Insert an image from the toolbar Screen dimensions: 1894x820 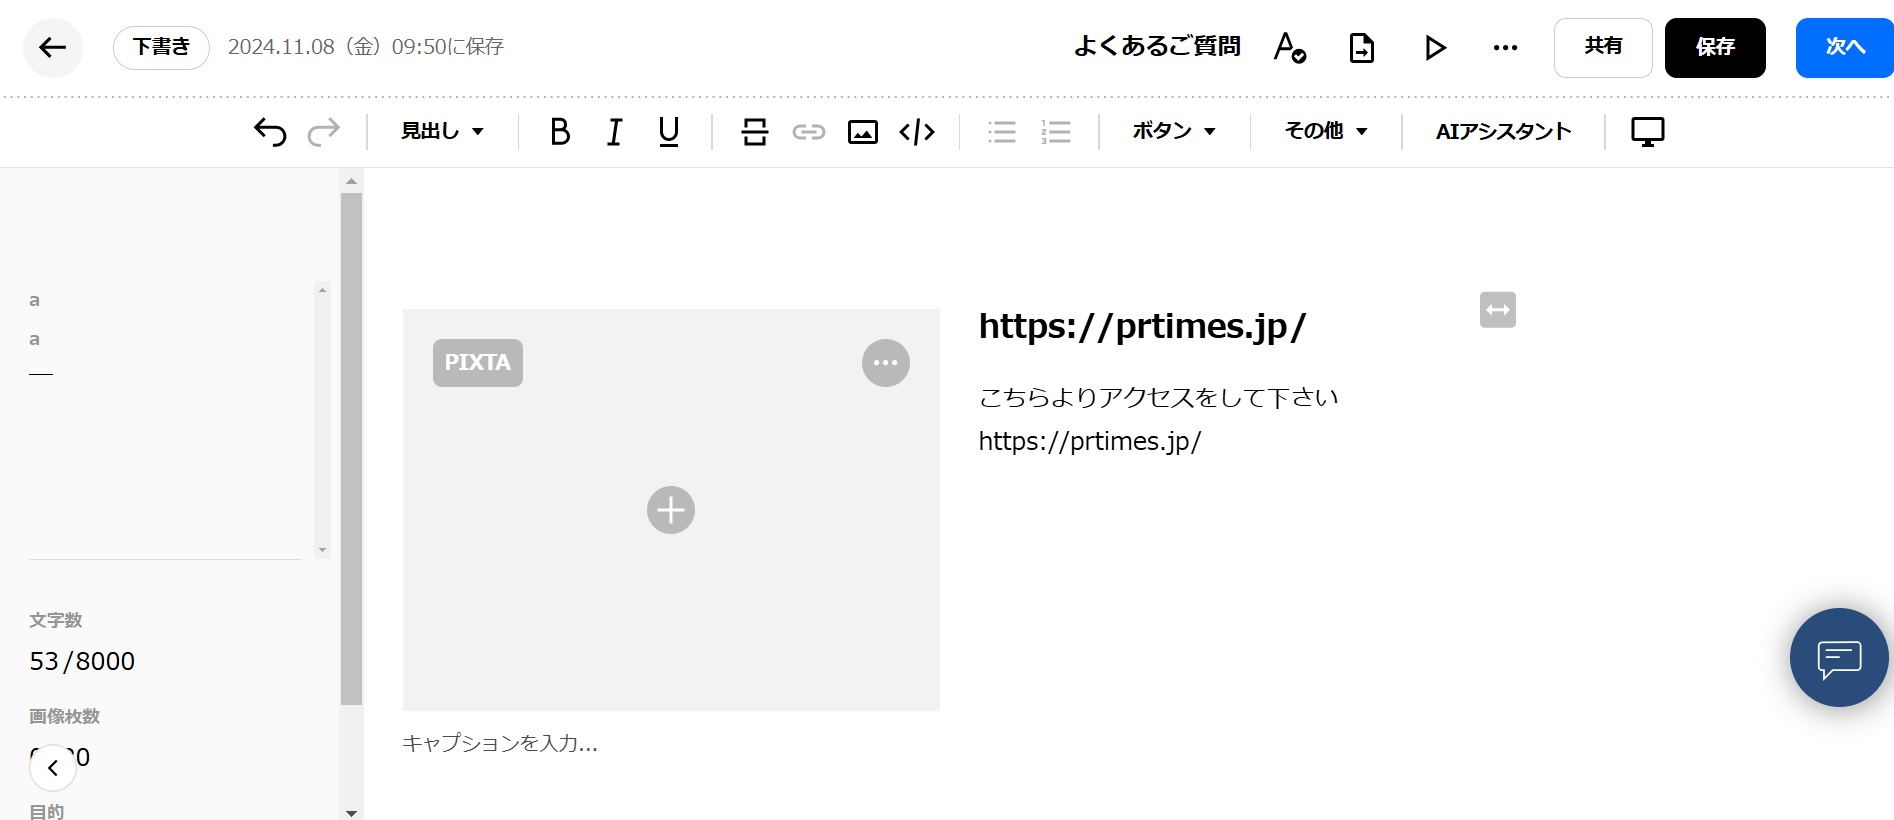862,132
